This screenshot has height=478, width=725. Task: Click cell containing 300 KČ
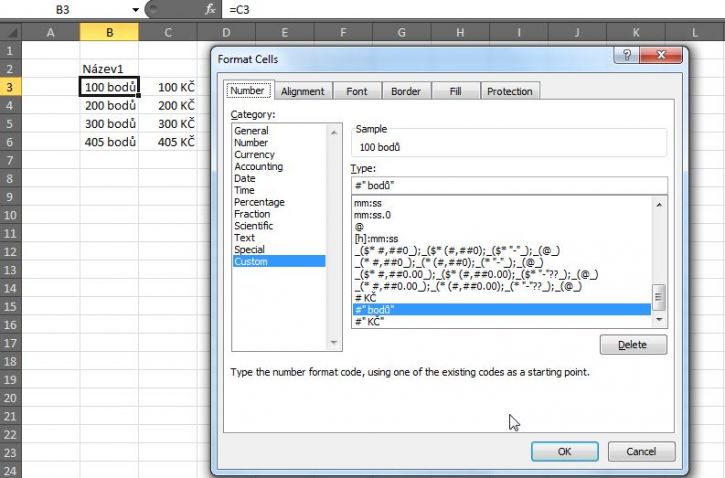click(168, 124)
